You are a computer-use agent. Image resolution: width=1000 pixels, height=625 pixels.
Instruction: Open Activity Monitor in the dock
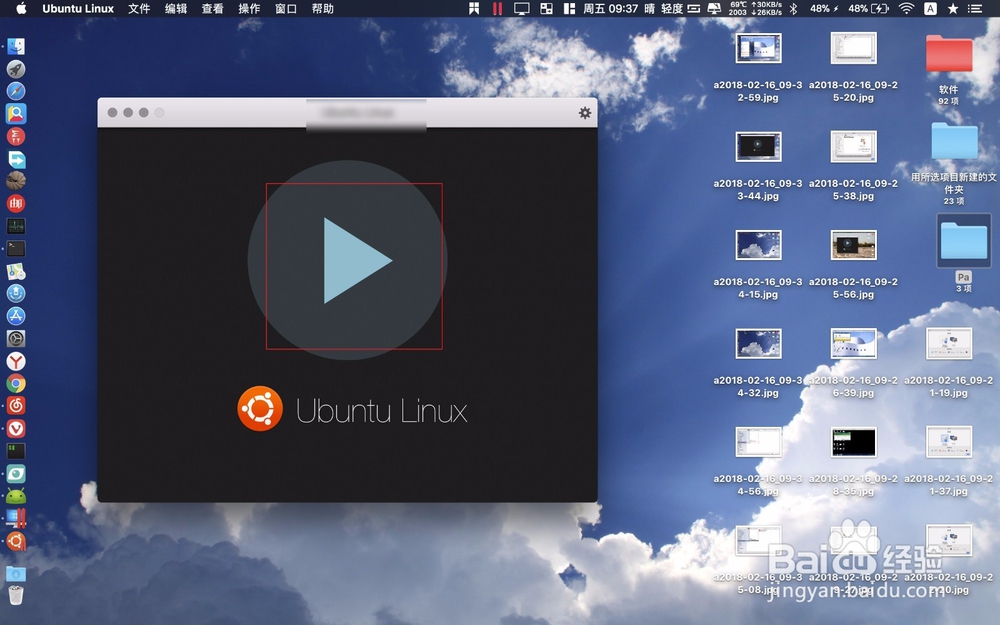16,226
